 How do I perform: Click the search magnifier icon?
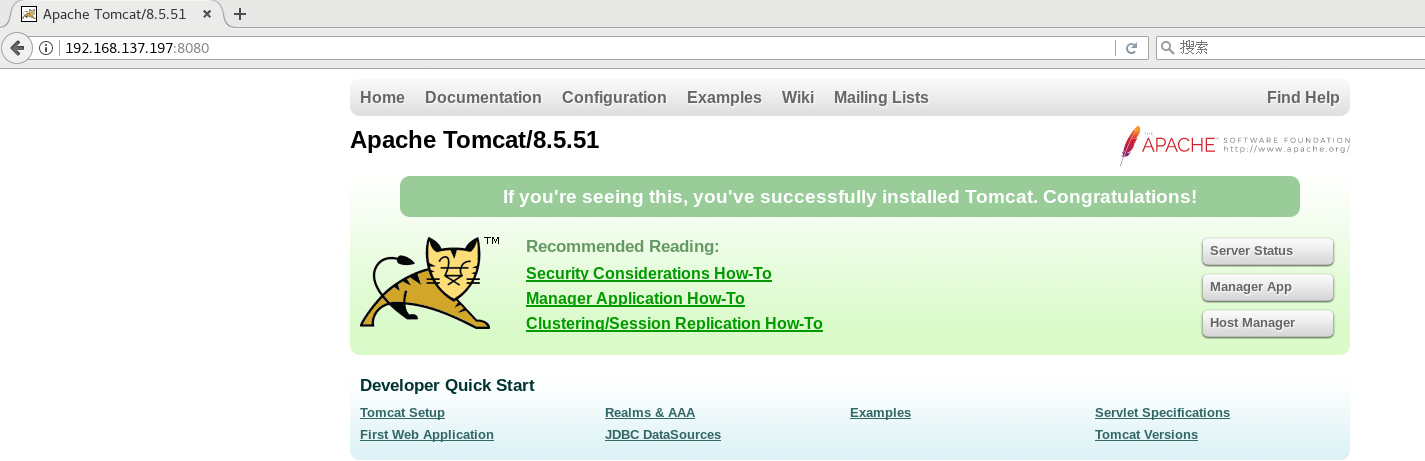[x=1167, y=48]
